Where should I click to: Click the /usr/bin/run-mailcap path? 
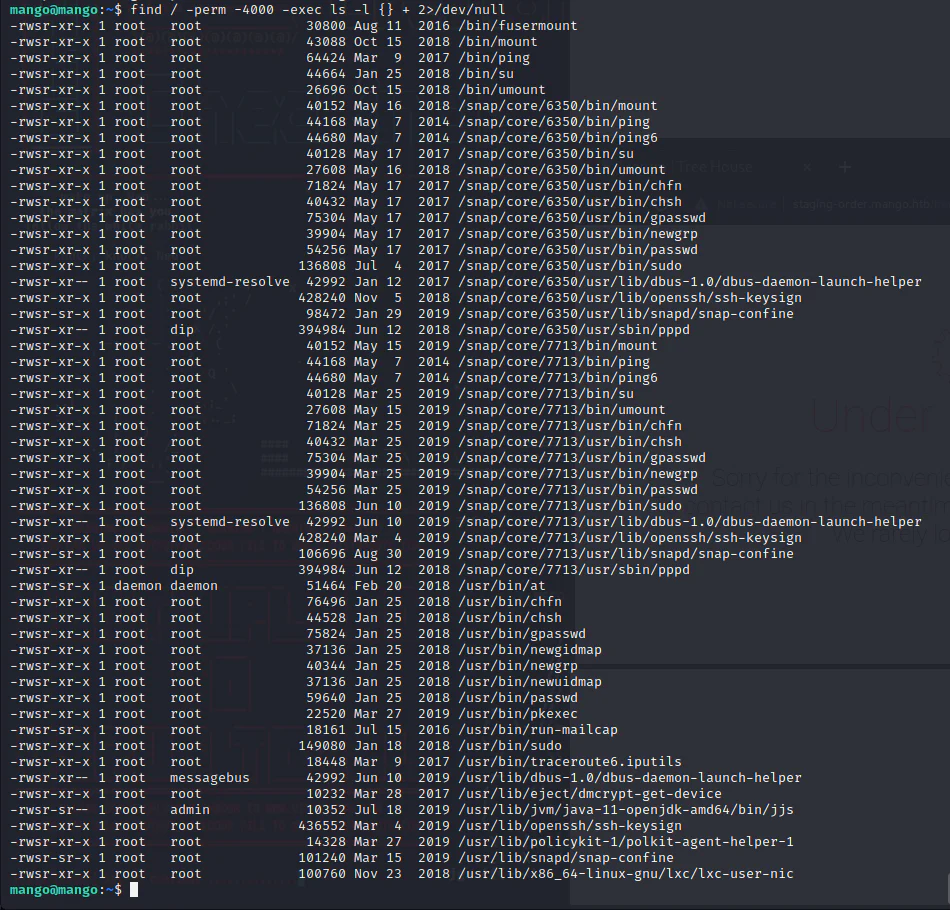(538, 730)
